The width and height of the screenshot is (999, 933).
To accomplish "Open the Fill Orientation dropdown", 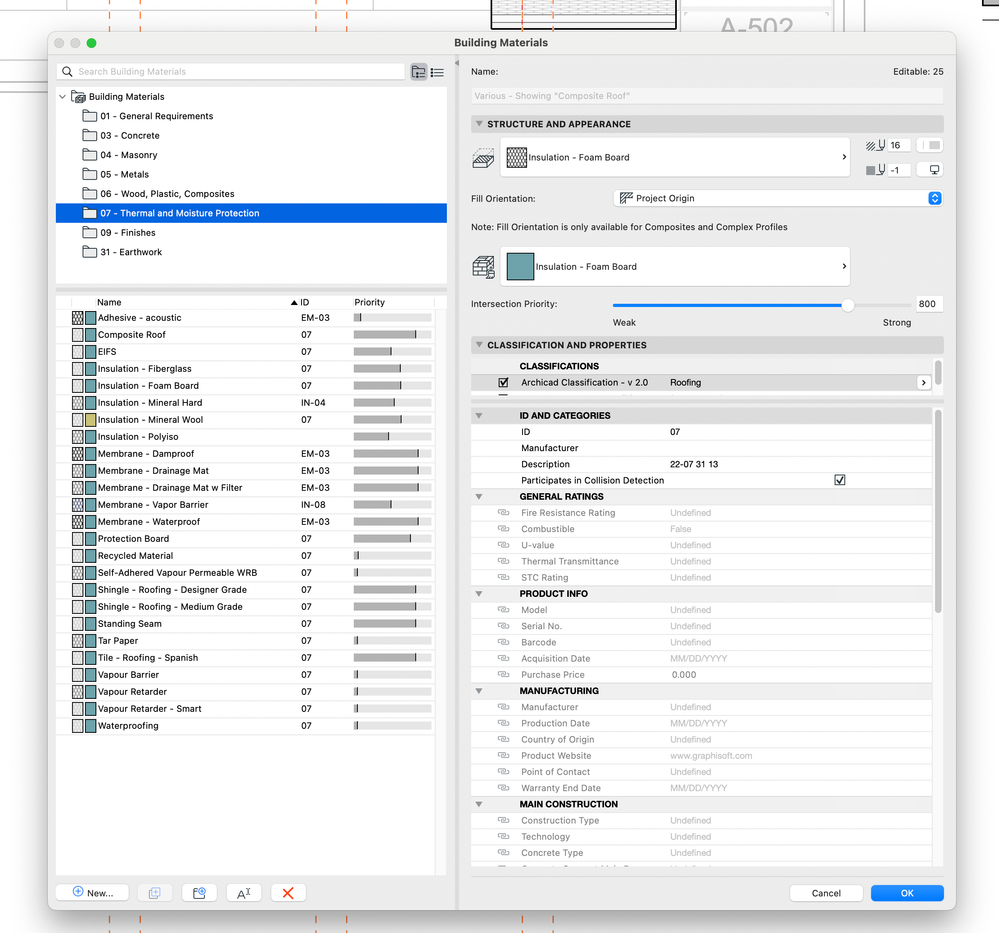I will click(x=777, y=198).
